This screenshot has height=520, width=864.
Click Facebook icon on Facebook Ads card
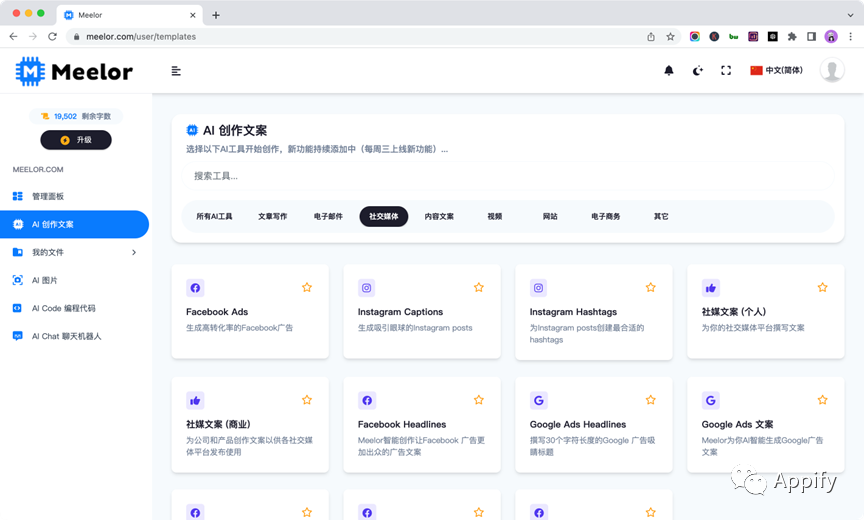[195, 288]
